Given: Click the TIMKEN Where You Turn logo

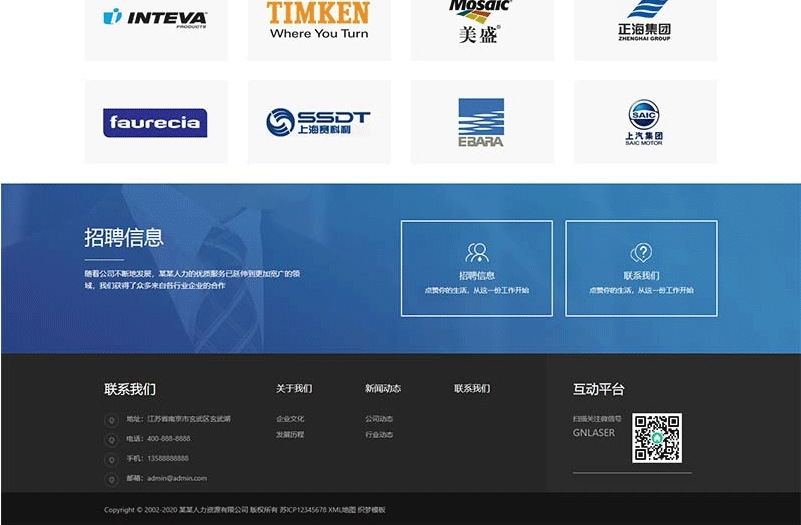Looking at the screenshot, I should (x=319, y=20).
